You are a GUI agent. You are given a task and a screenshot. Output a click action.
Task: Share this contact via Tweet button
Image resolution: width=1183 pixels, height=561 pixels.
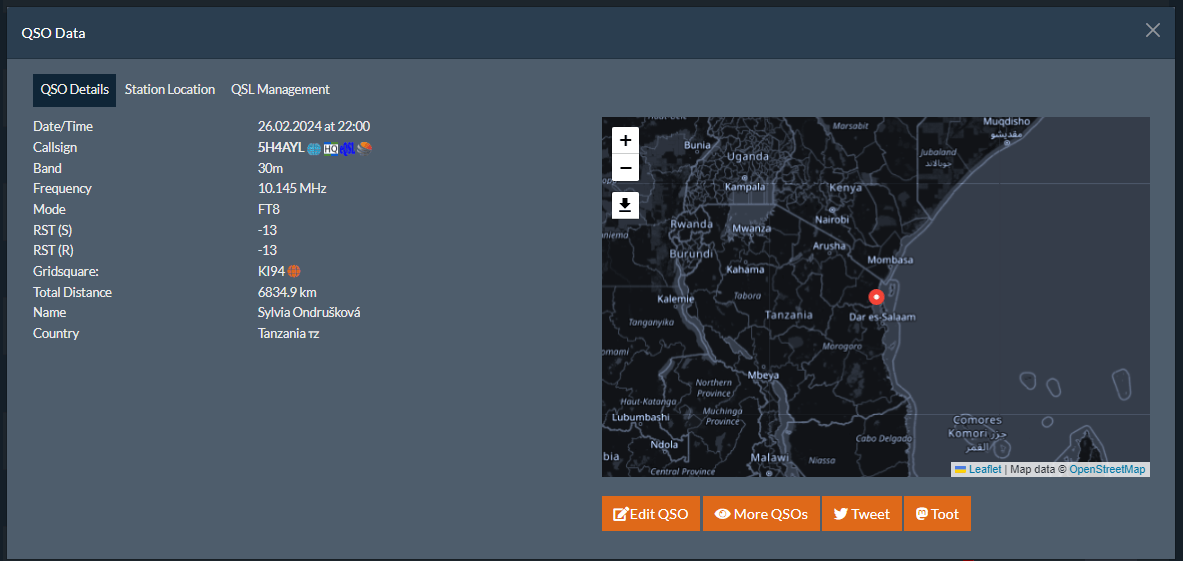pos(862,514)
